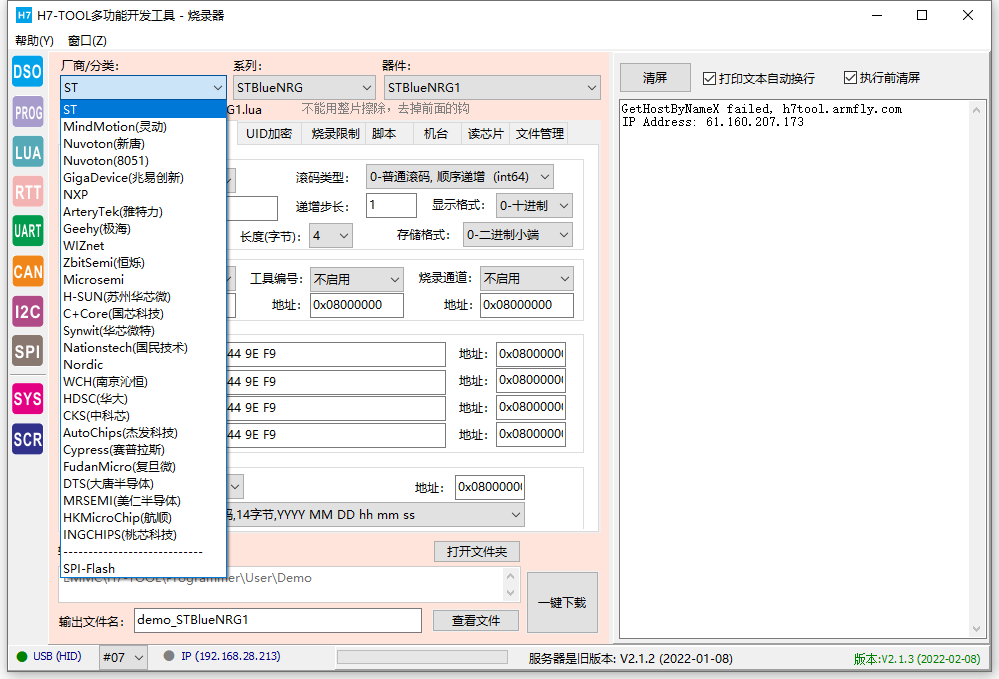Click the USB (HID) connection status

click(x=50, y=657)
